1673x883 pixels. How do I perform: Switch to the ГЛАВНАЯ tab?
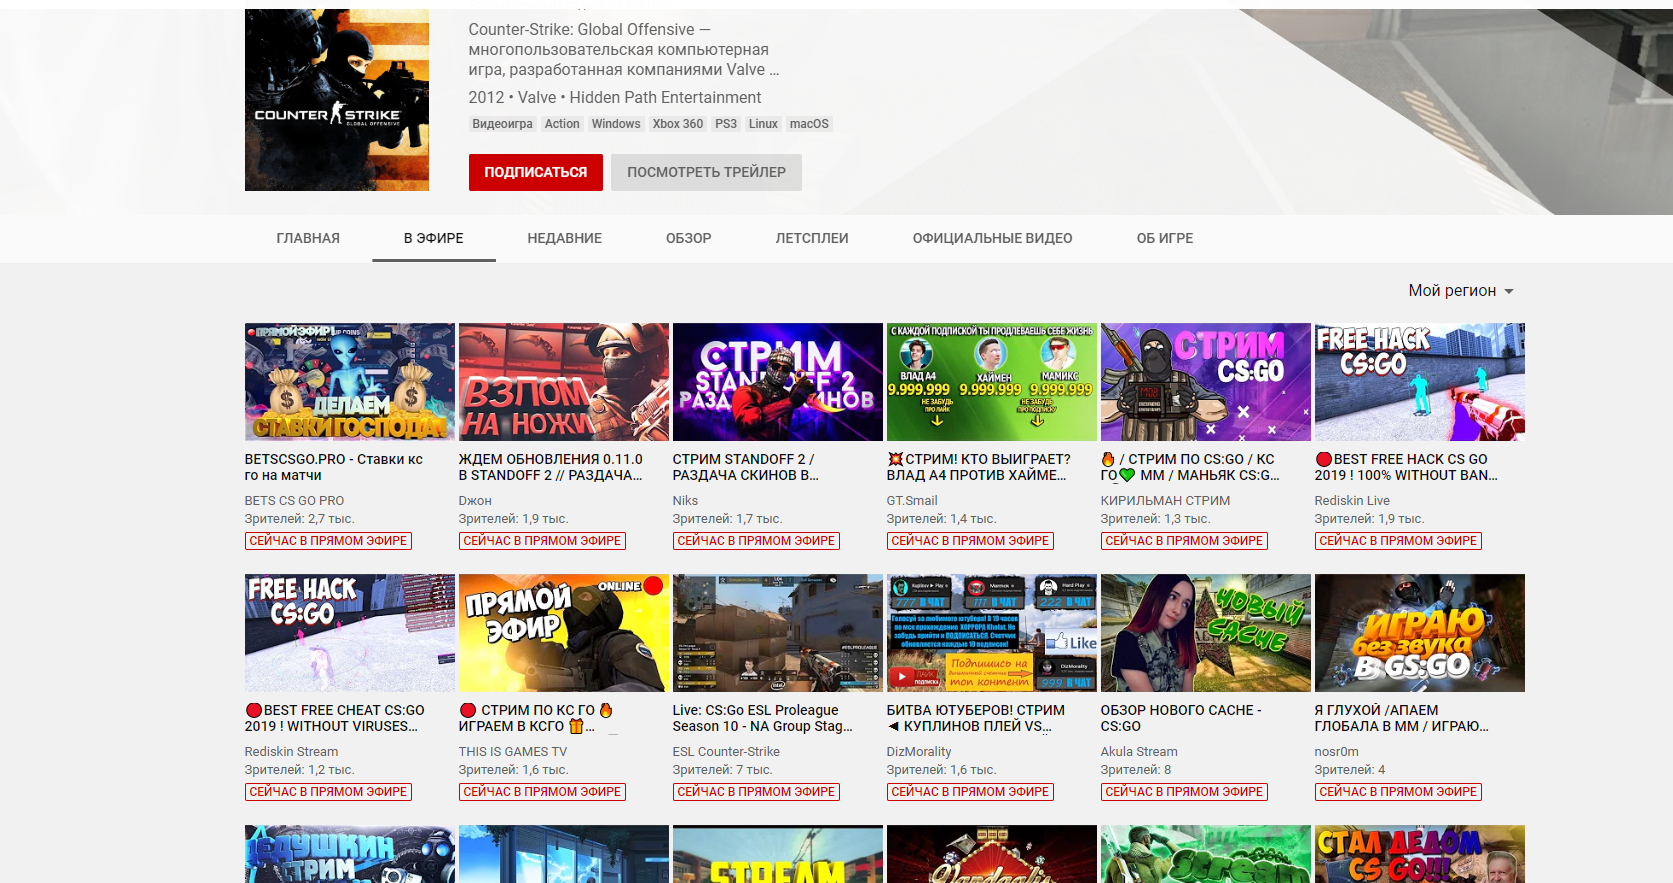(x=308, y=238)
